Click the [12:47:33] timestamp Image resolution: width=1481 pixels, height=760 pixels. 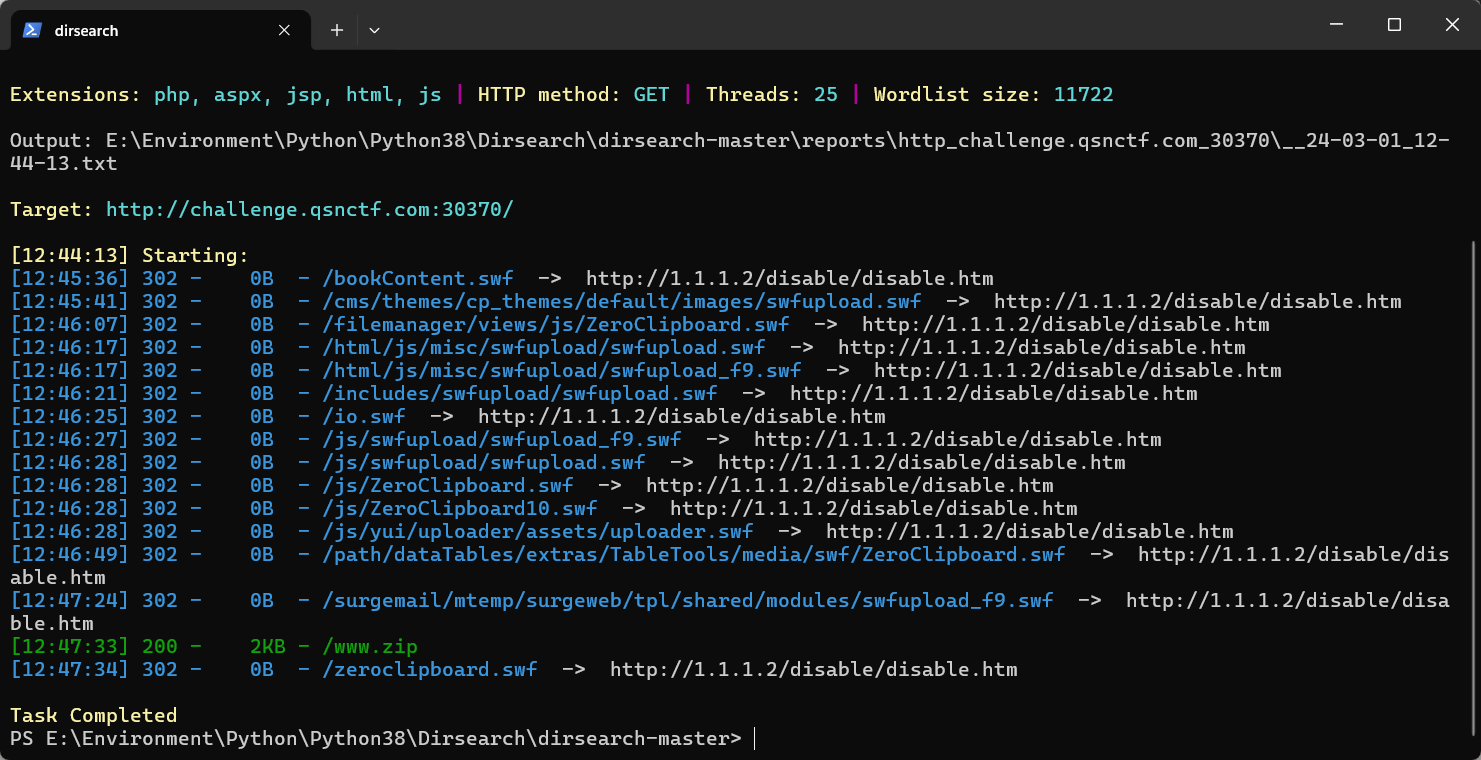70,646
